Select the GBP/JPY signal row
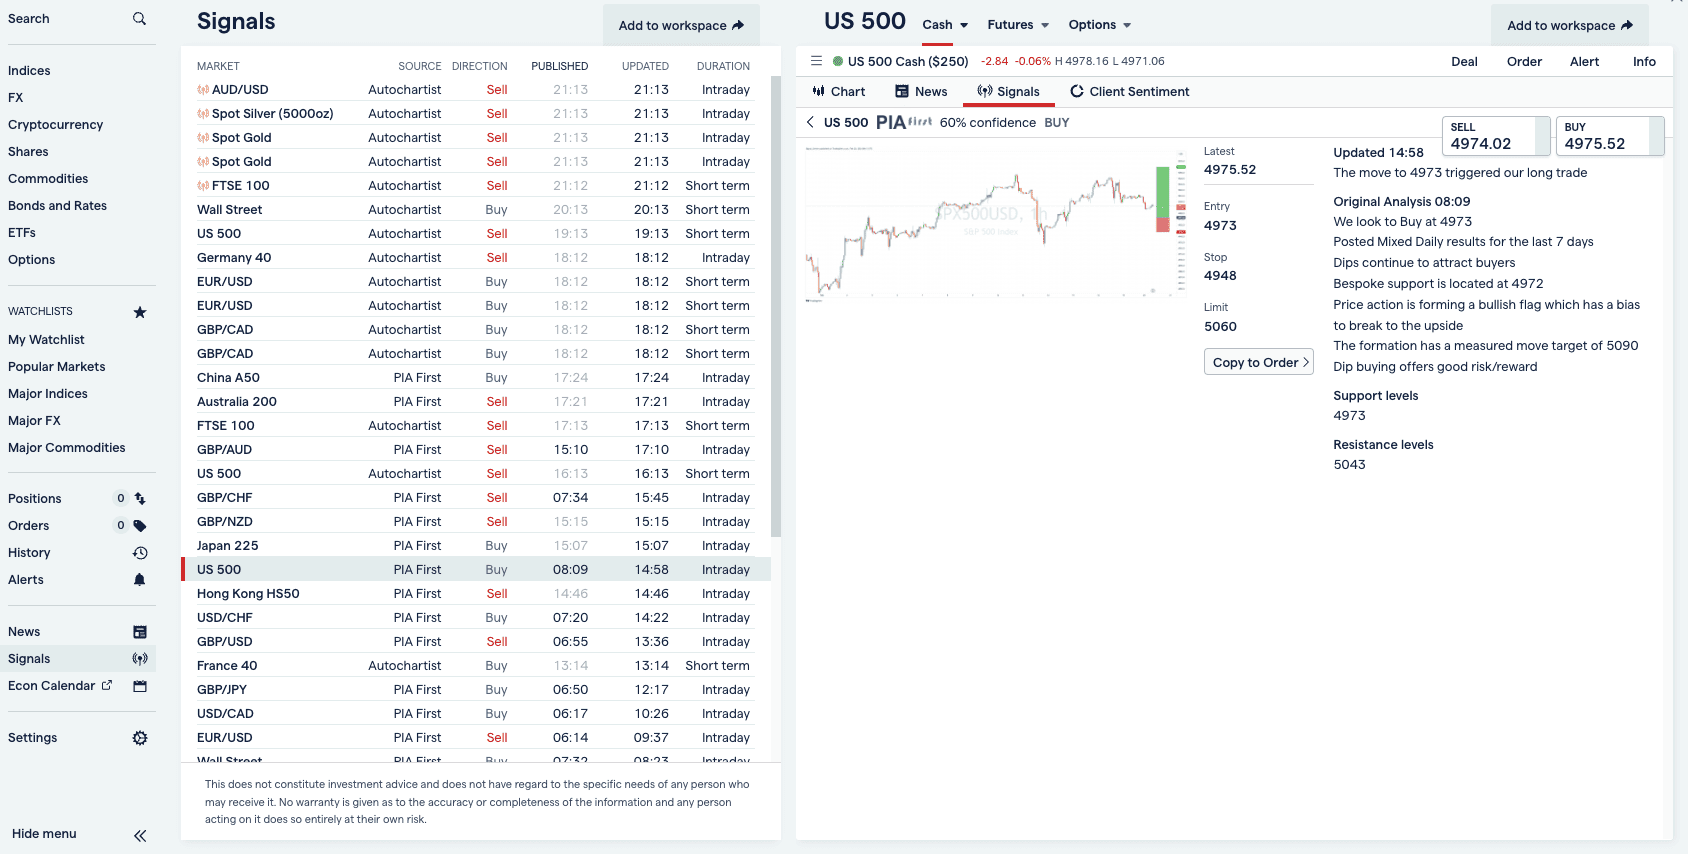The height and width of the screenshot is (854, 1688). tap(476, 690)
